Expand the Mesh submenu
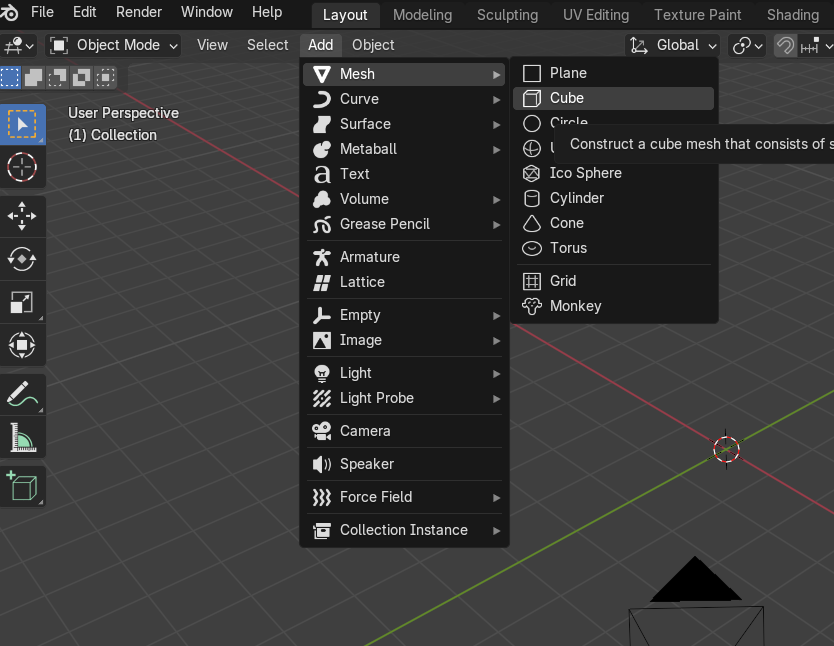This screenshot has height=646, width=834. click(404, 74)
